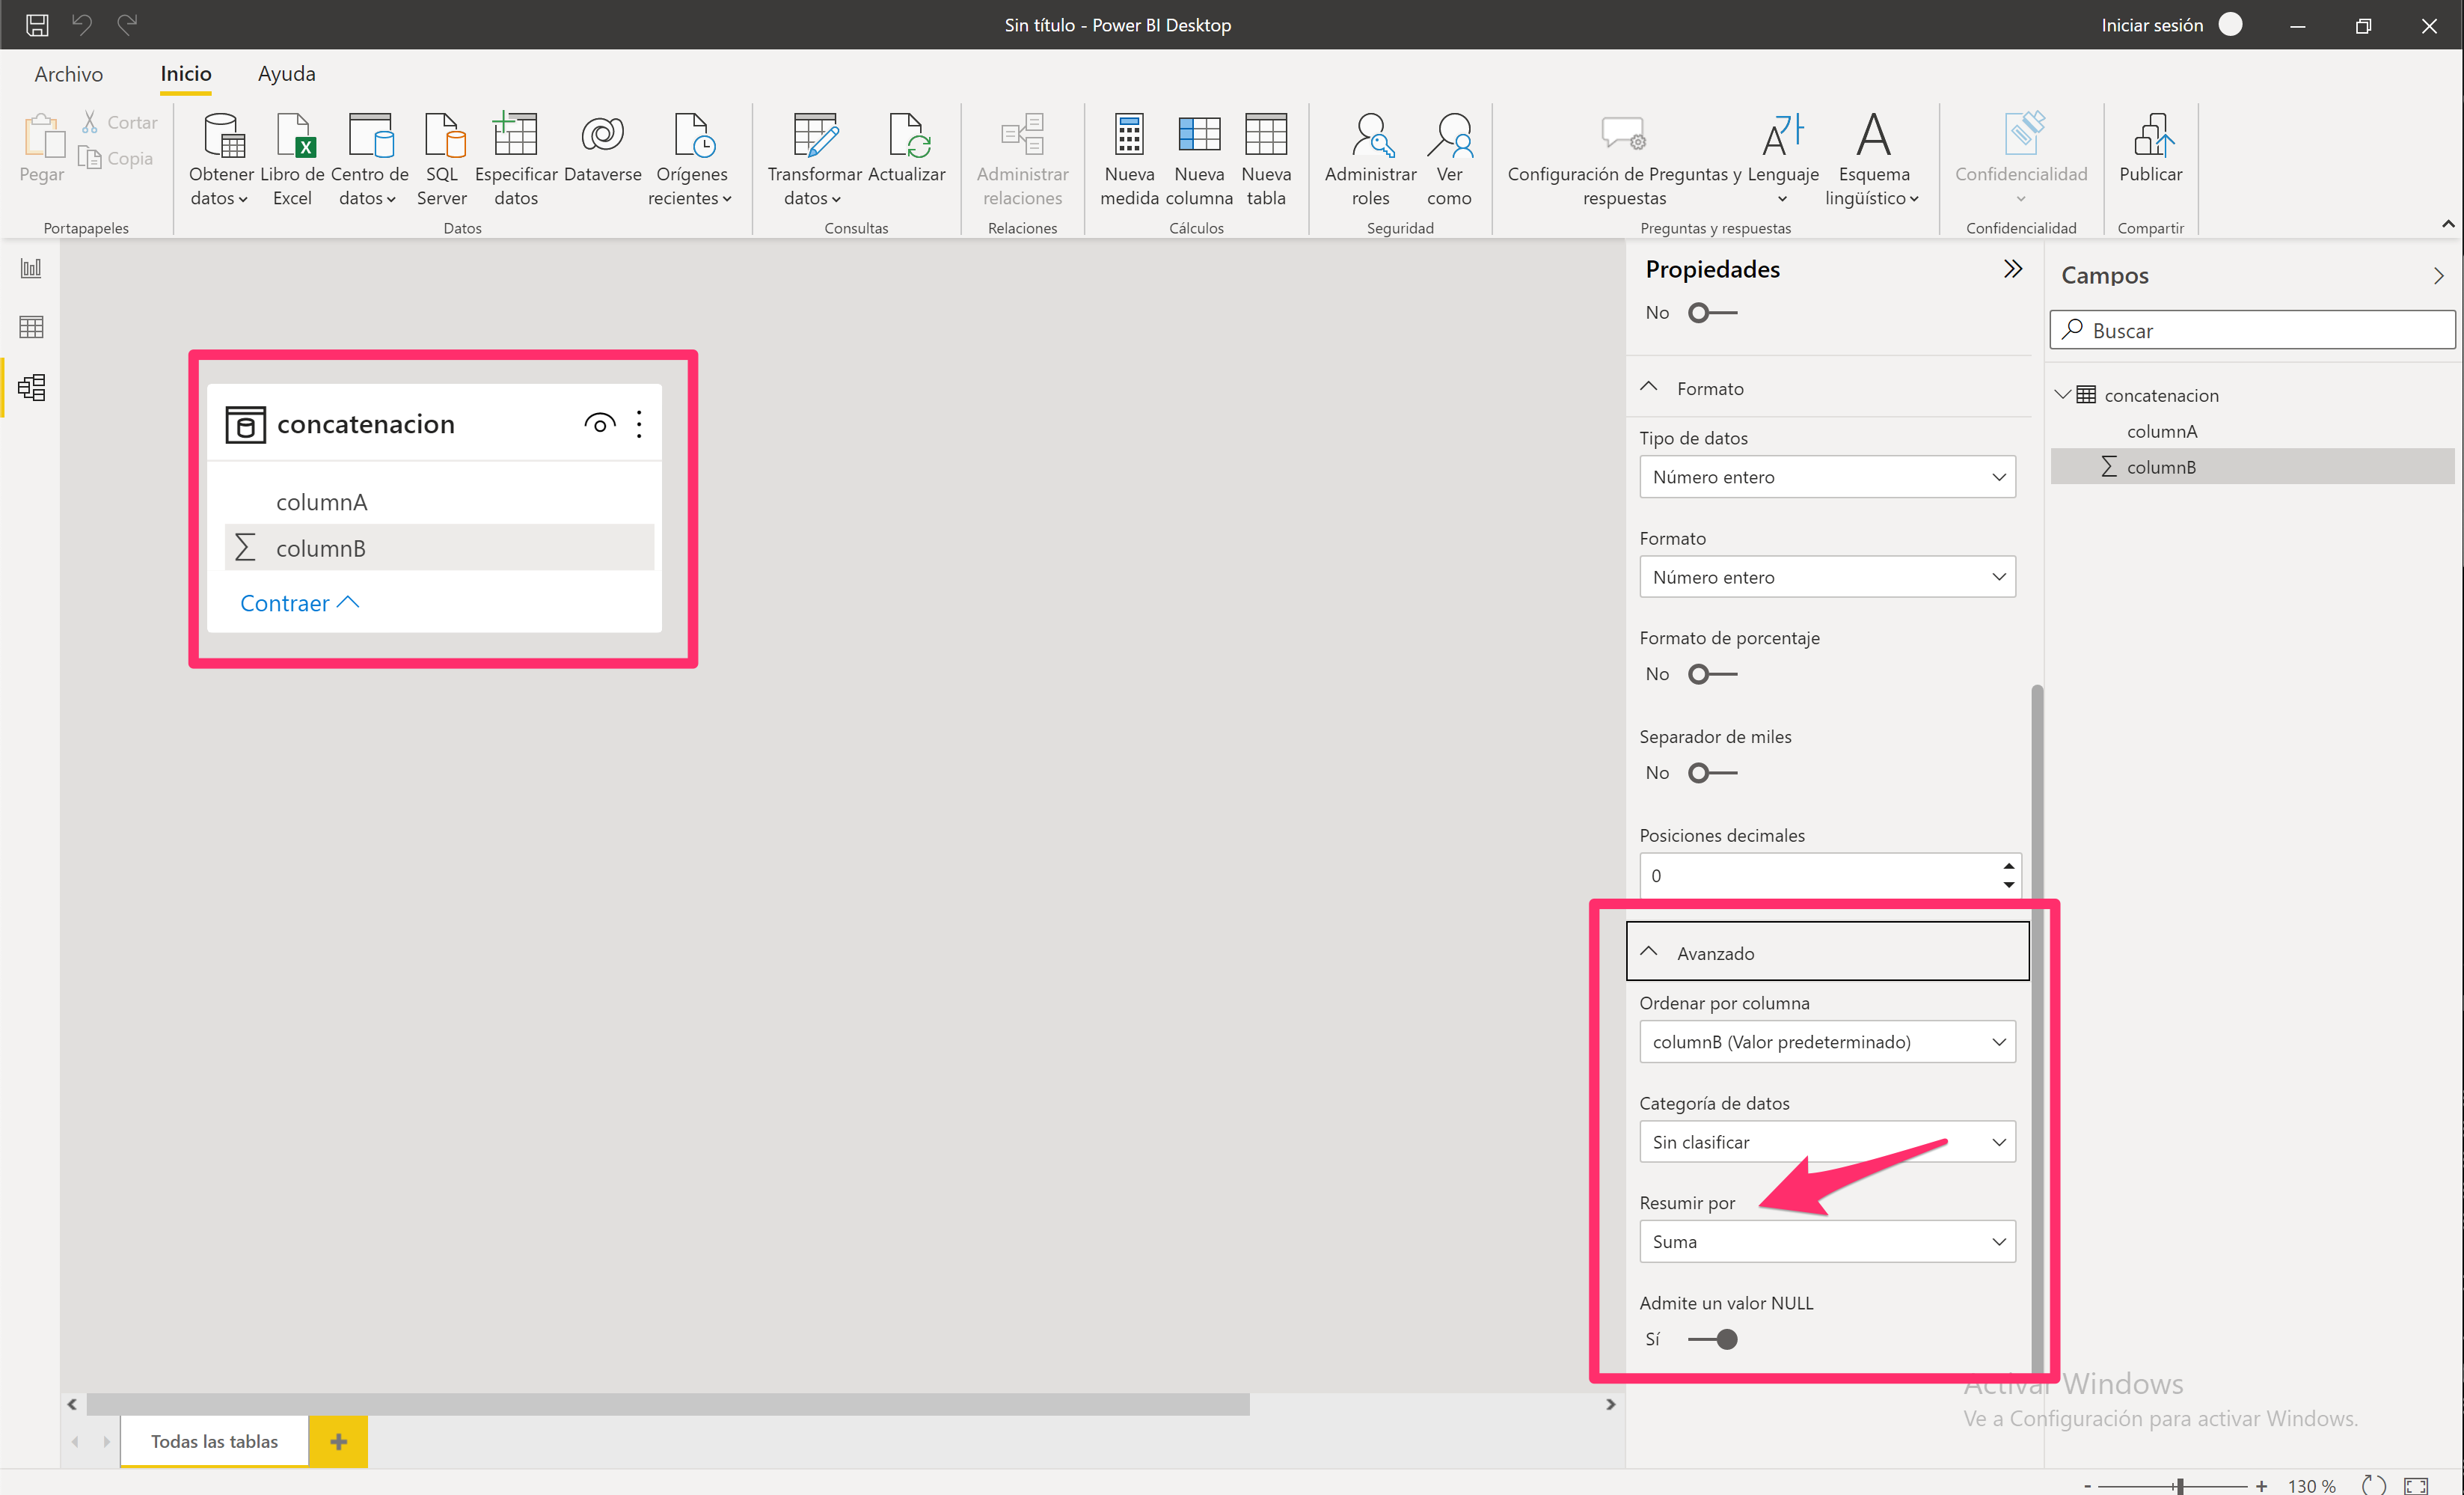Open Esquema lingüístico icon
This screenshot has width=2464, height=1495.
click(x=1872, y=160)
